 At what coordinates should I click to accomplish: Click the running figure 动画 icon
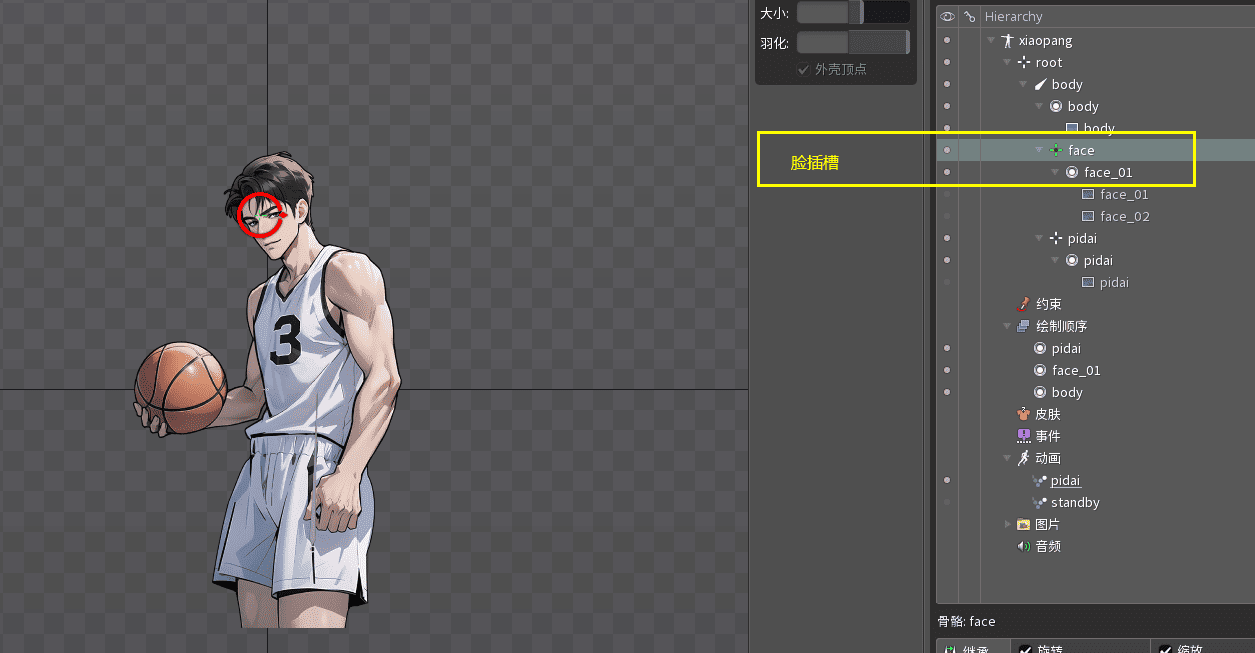pos(1023,458)
